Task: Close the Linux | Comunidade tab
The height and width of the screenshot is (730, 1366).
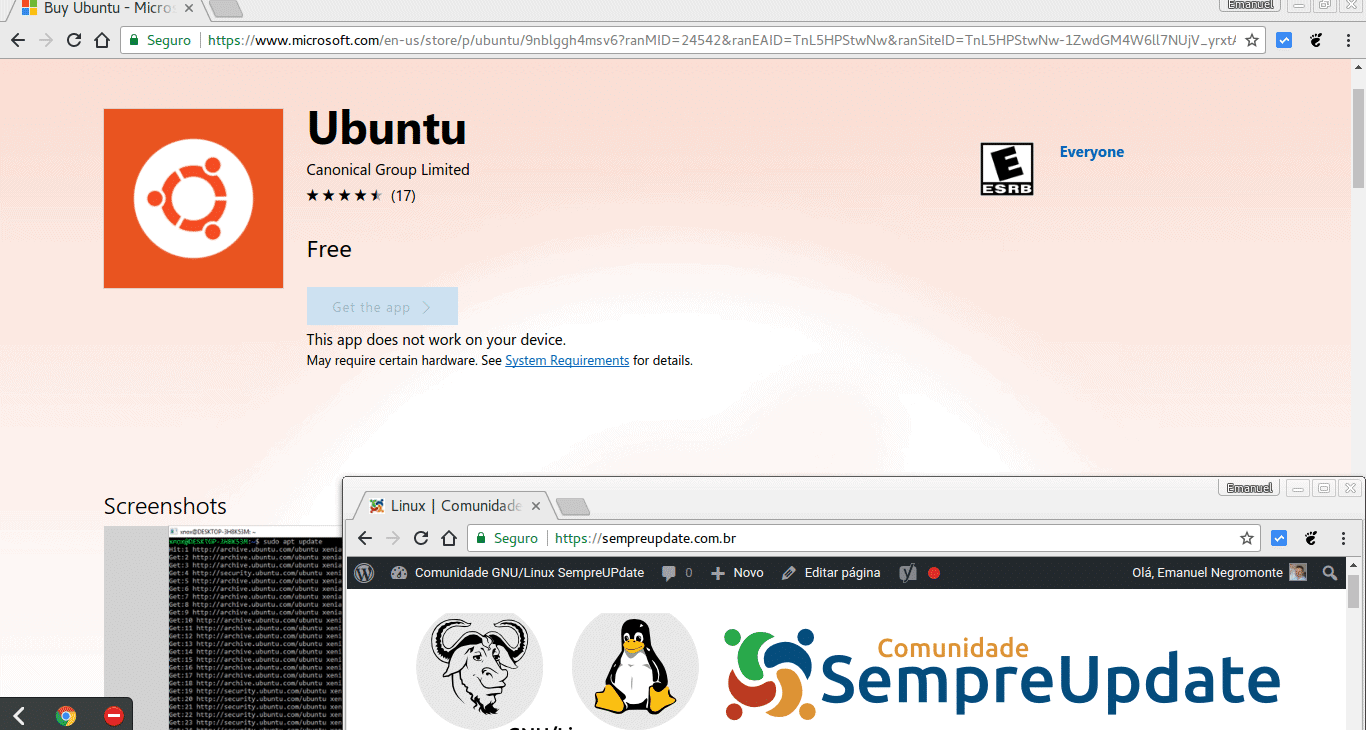Action: (x=536, y=506)
